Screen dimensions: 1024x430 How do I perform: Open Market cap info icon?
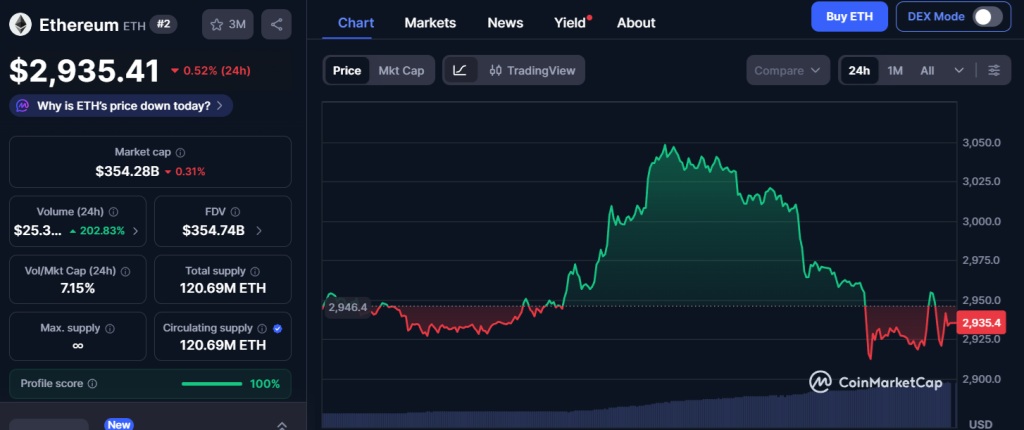pos(181,152)
